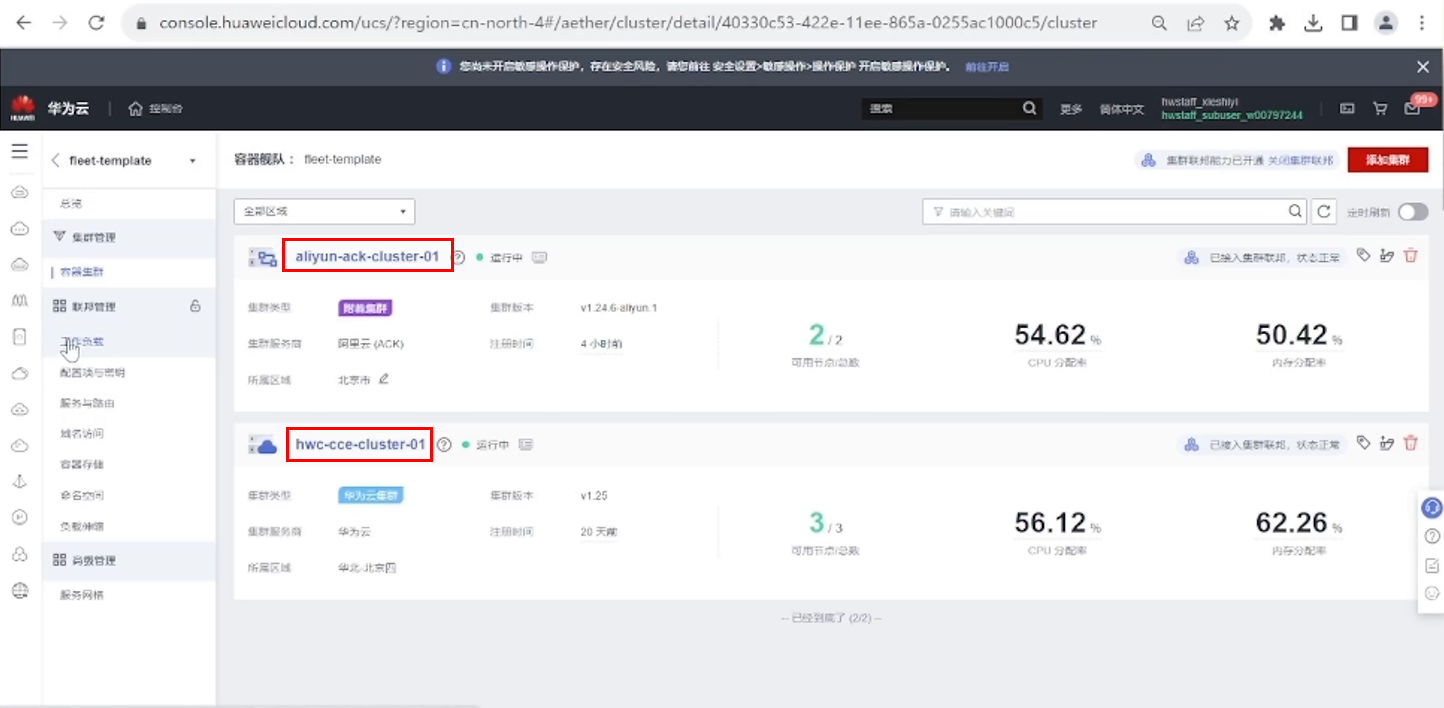Screen dimensions: 1444x708
Task: Click into the dark 搜索 field in the header
Action: point(941,108)
